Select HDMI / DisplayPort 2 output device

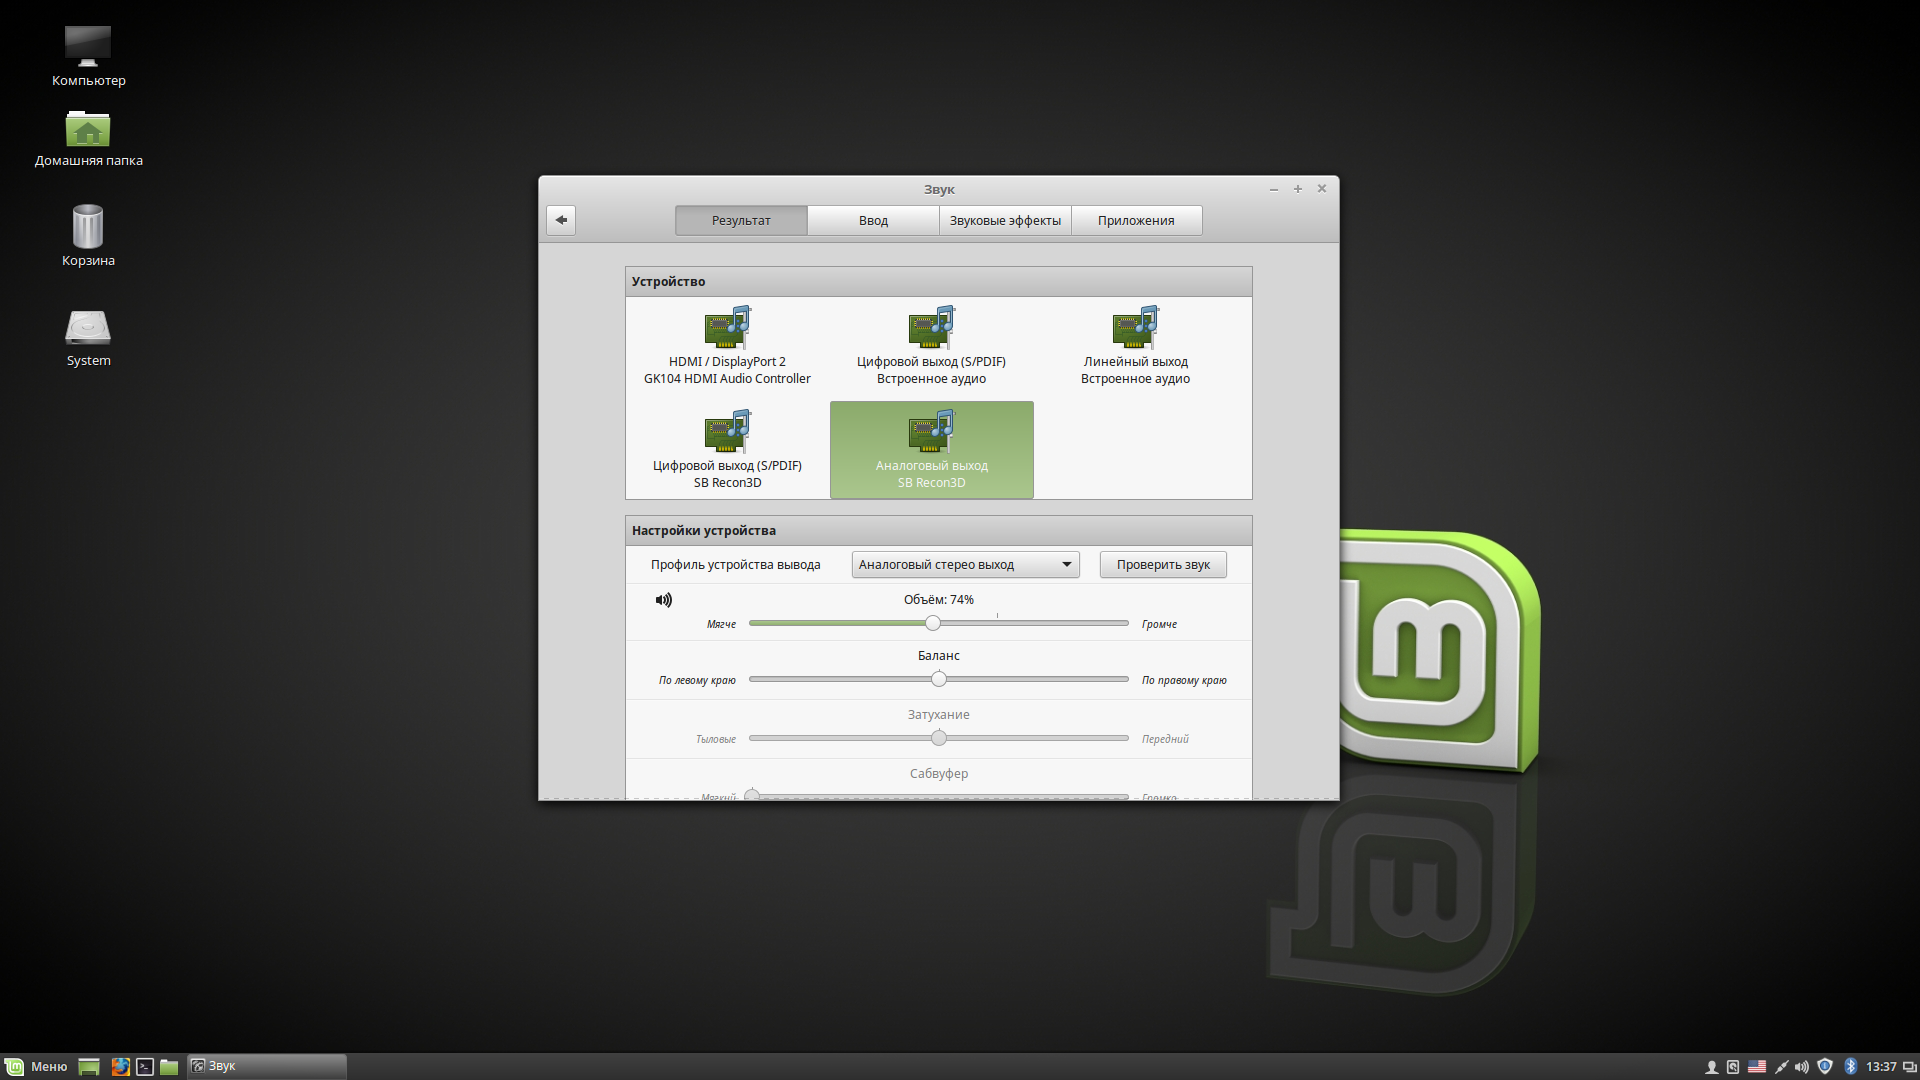click(x=727, y=346)
